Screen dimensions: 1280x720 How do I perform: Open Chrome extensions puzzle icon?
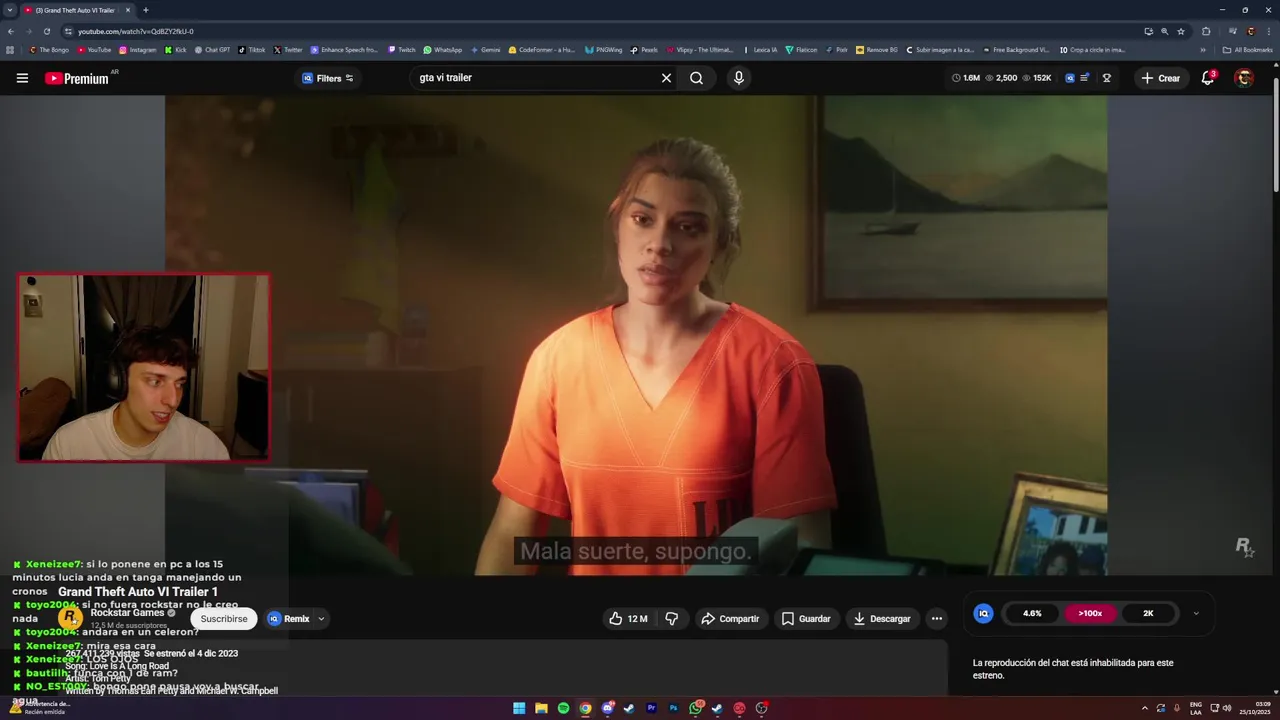pyautogui.click(x=1206, y=31)
